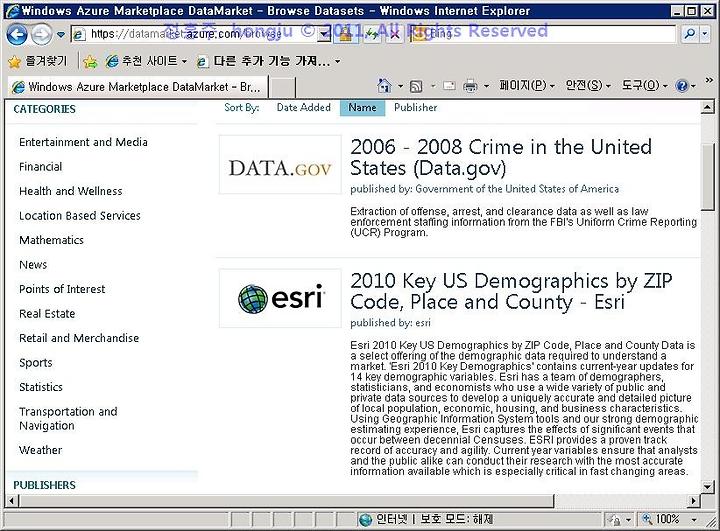The image size is (720, 531).
Task: Click the horizontal scrollbar thumb
Action: coord(287,501)
